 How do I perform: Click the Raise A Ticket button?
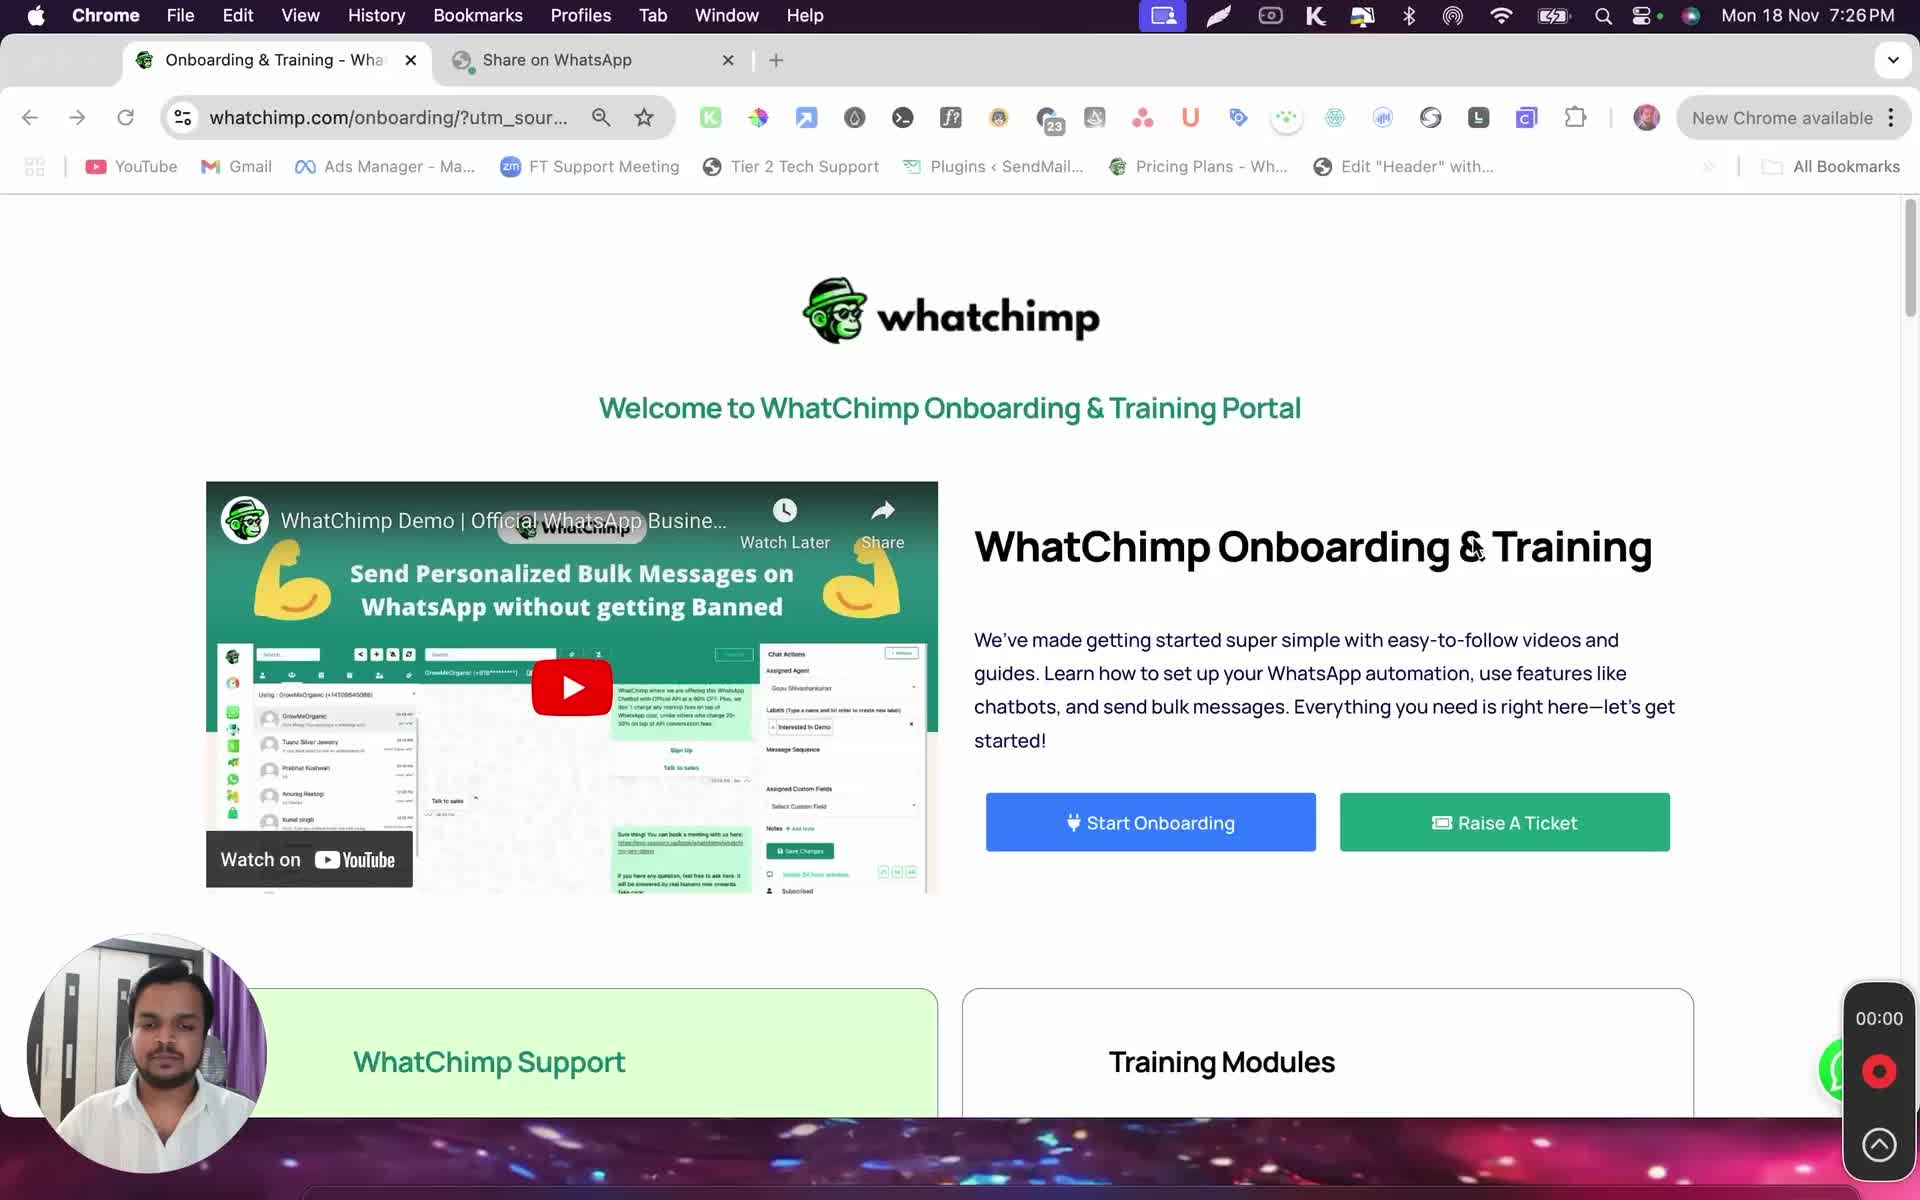click(x=1504, y=822)
